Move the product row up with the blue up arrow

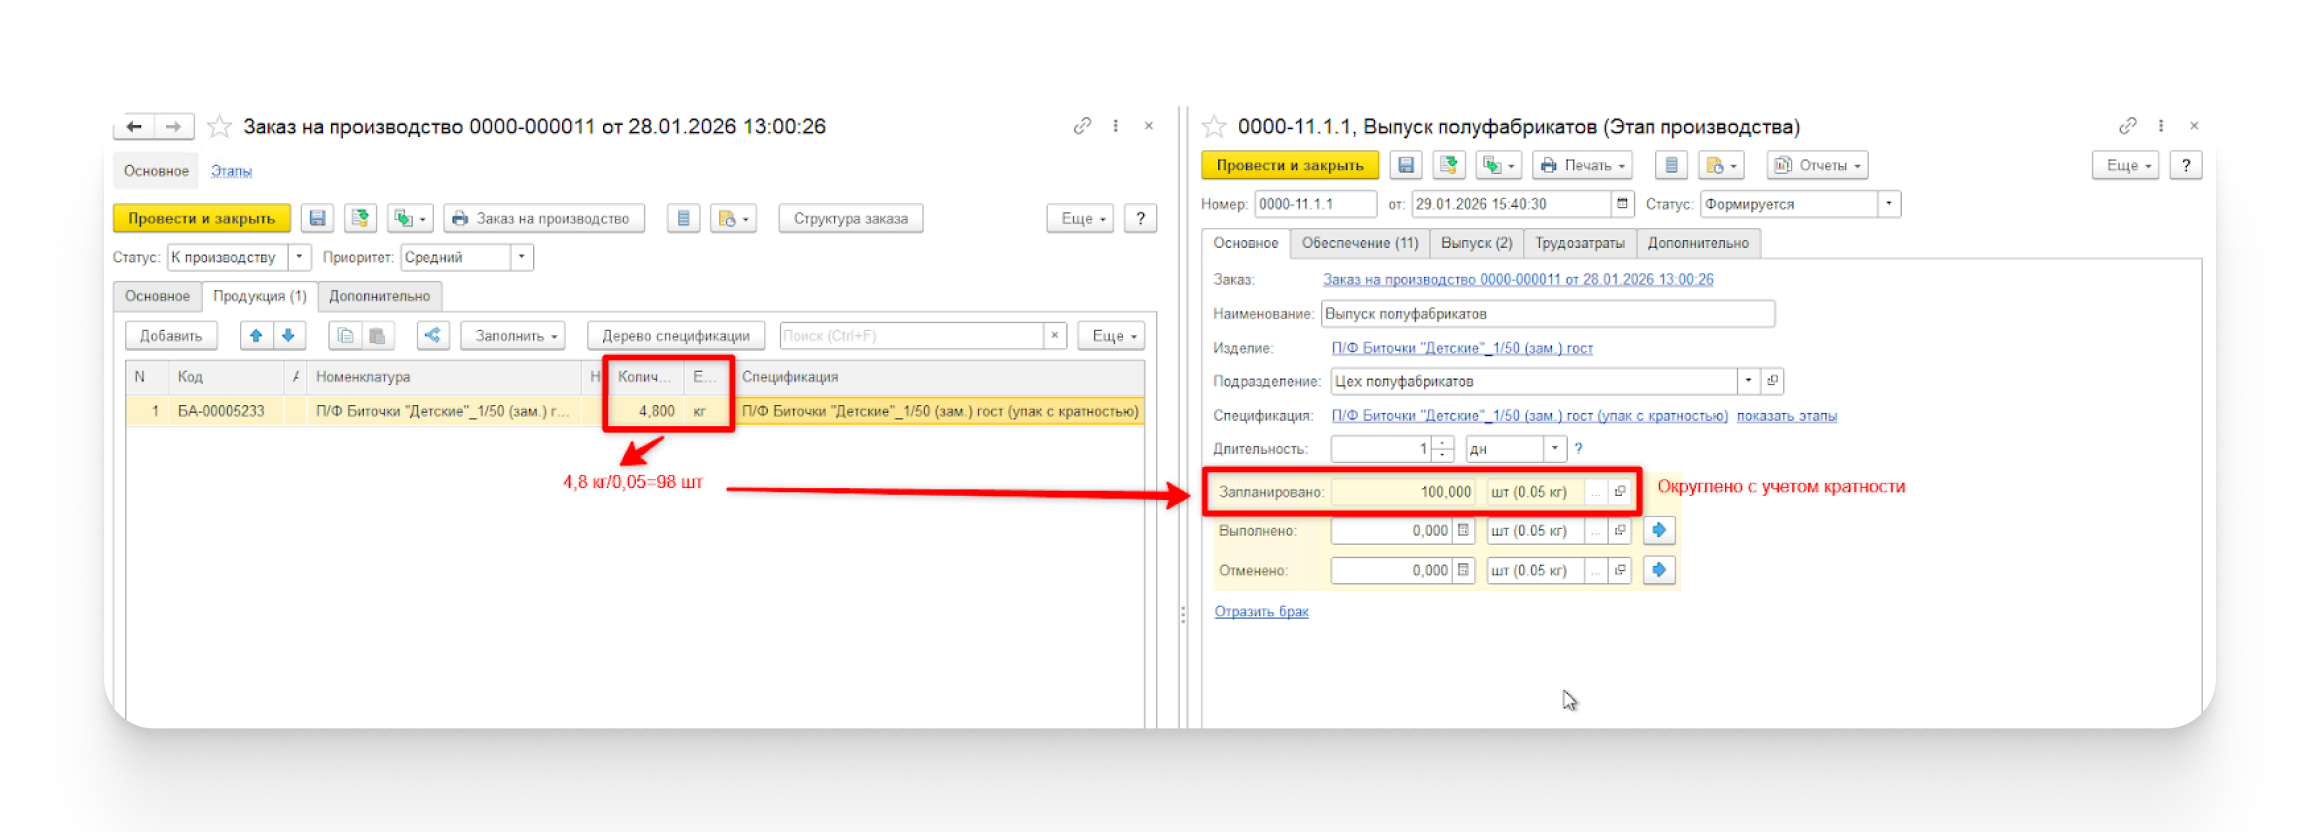pyautogui.click(x=256, y=336)
